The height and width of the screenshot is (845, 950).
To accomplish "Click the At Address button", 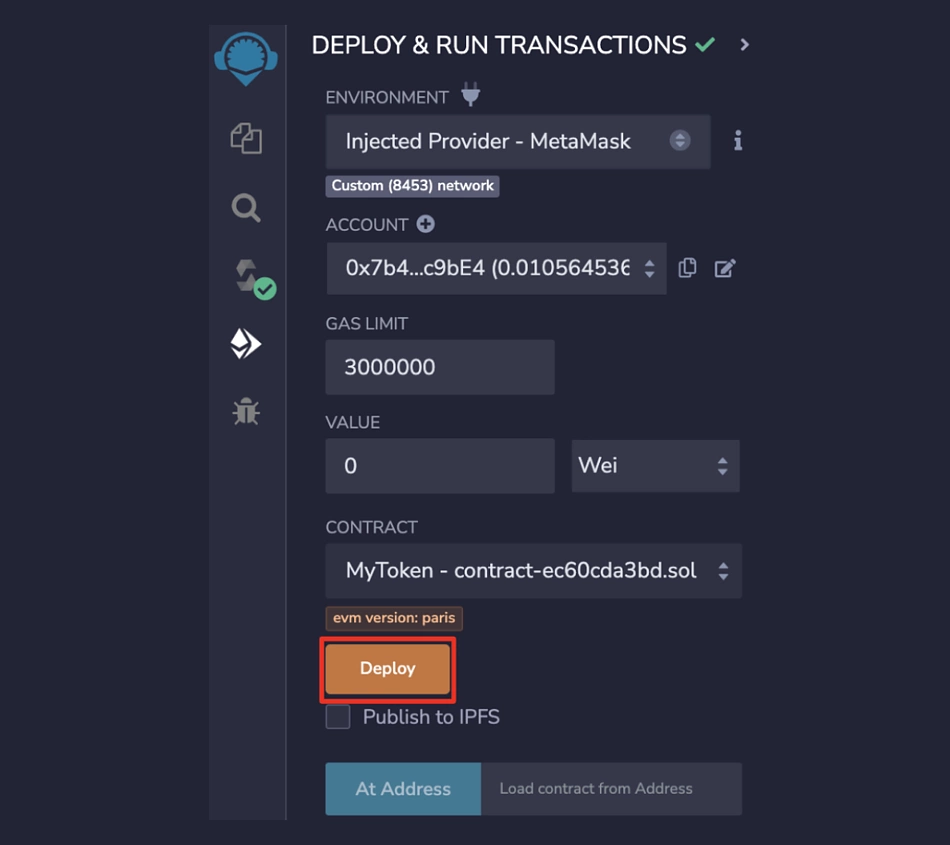I will tap(403, 789).
